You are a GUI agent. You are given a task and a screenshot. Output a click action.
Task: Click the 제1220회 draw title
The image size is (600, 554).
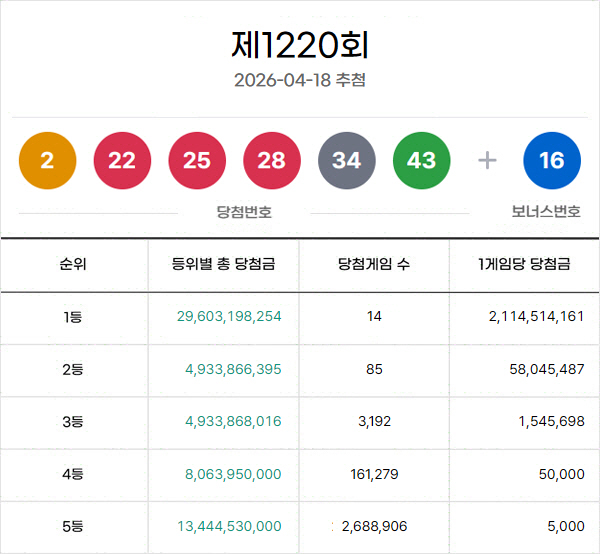300,45
